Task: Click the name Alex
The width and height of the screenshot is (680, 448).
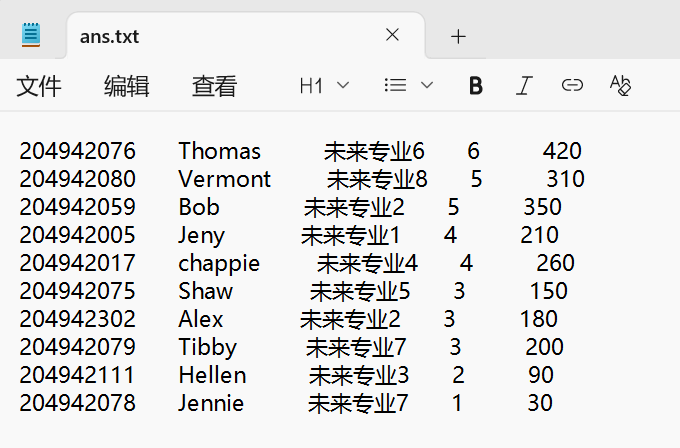Action: click(201, 319)
